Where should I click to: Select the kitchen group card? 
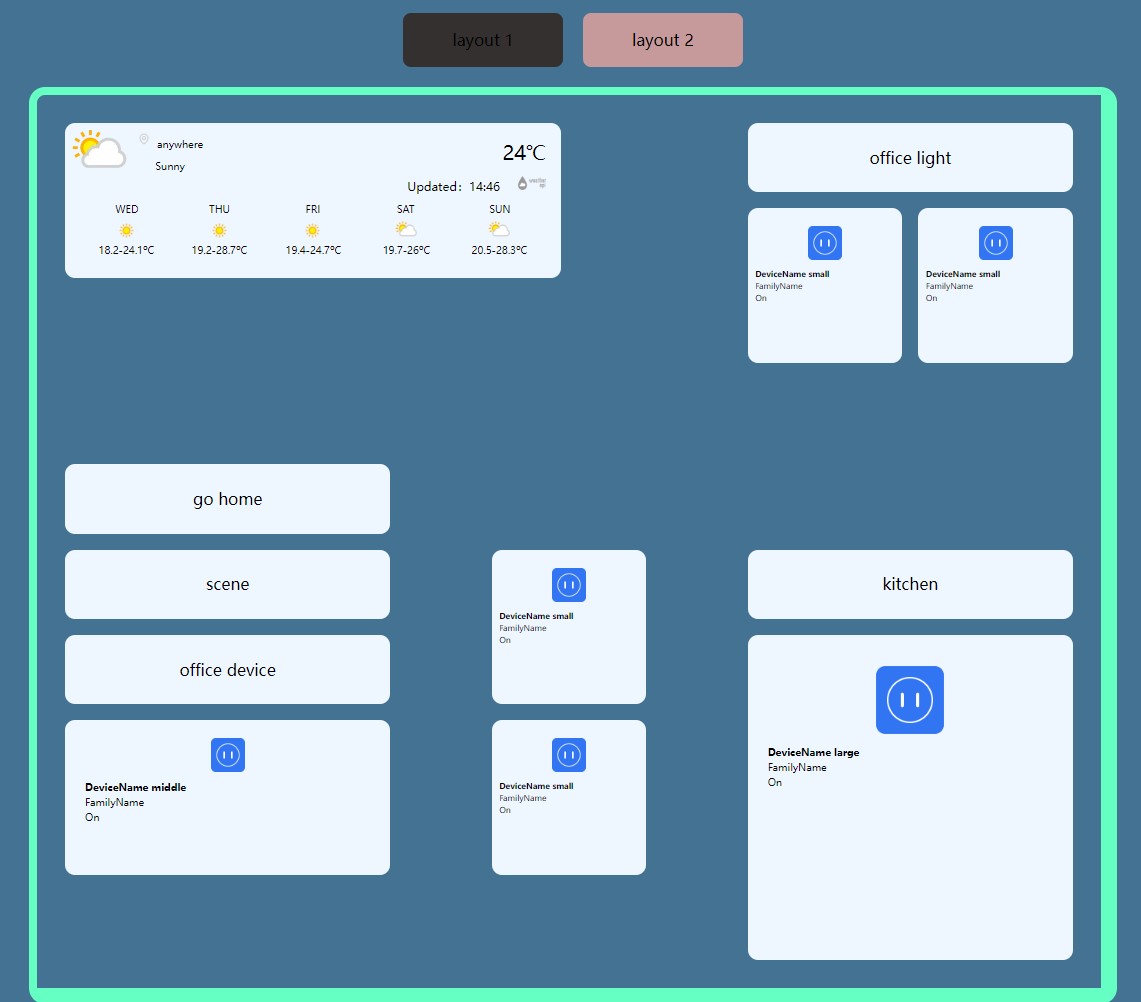click(x=910, y=584)
